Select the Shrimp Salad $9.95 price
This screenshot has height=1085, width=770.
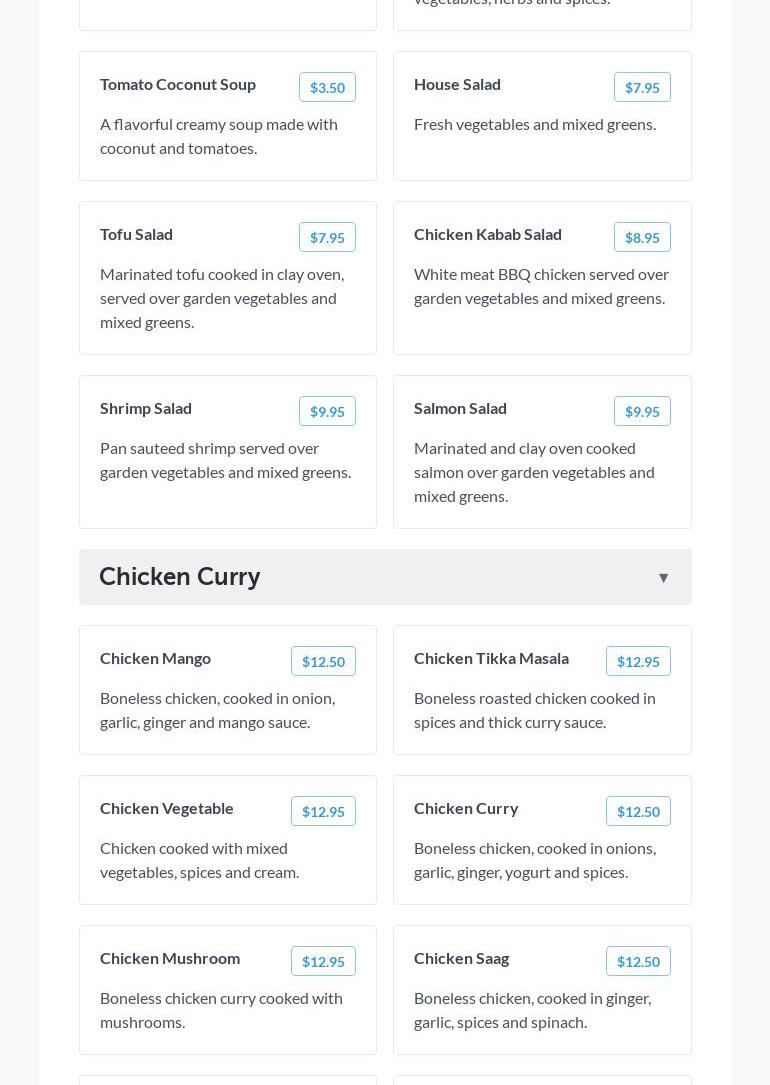click(x=327, y=412)
